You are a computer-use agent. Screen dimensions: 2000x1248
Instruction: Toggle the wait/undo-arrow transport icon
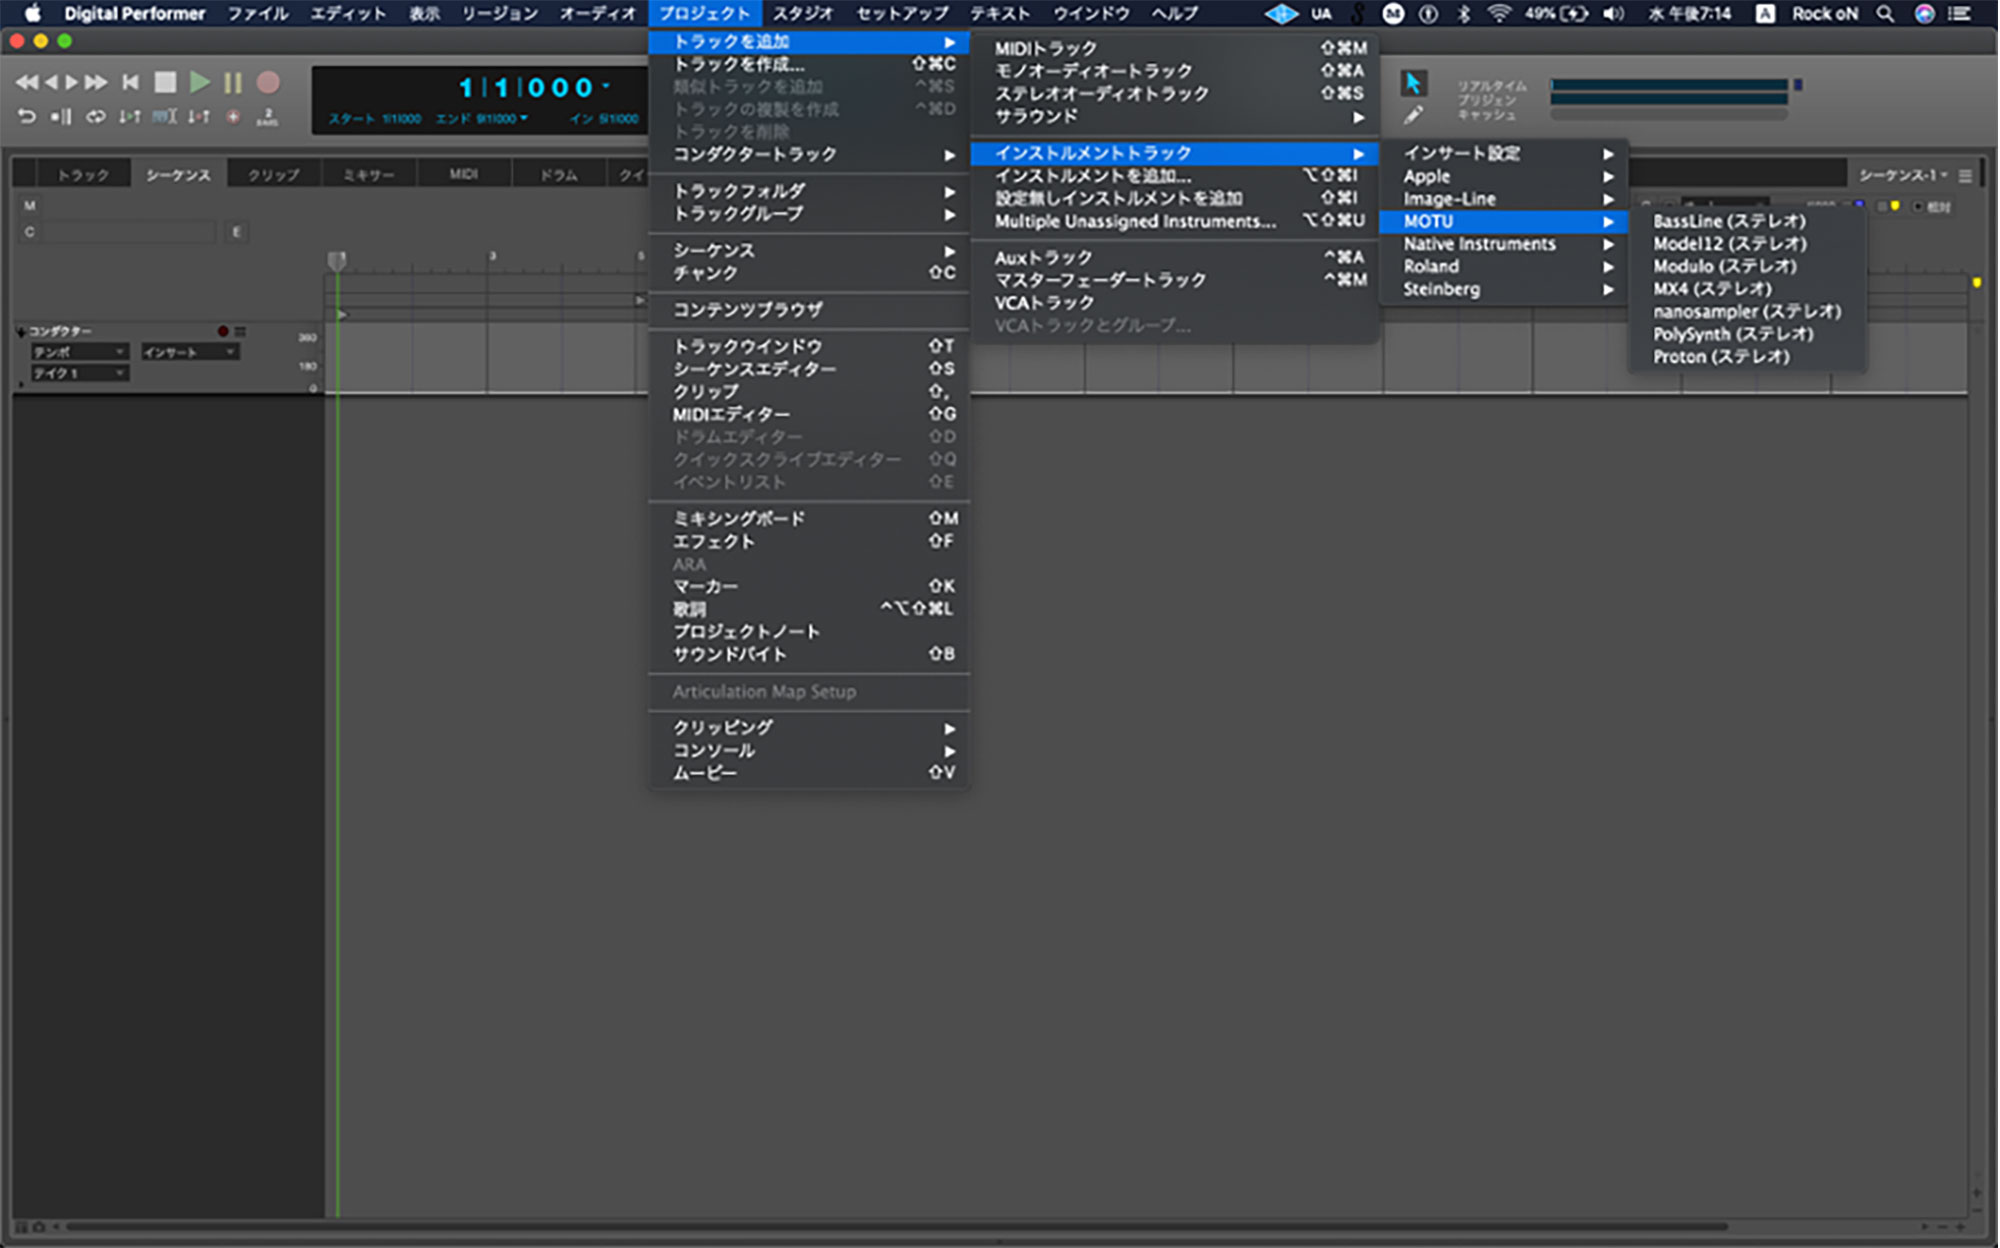pyautogui.click(x=27, y=117)
